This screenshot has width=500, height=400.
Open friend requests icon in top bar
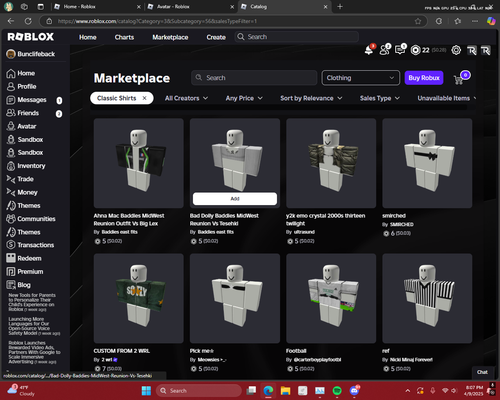point(385,50)
